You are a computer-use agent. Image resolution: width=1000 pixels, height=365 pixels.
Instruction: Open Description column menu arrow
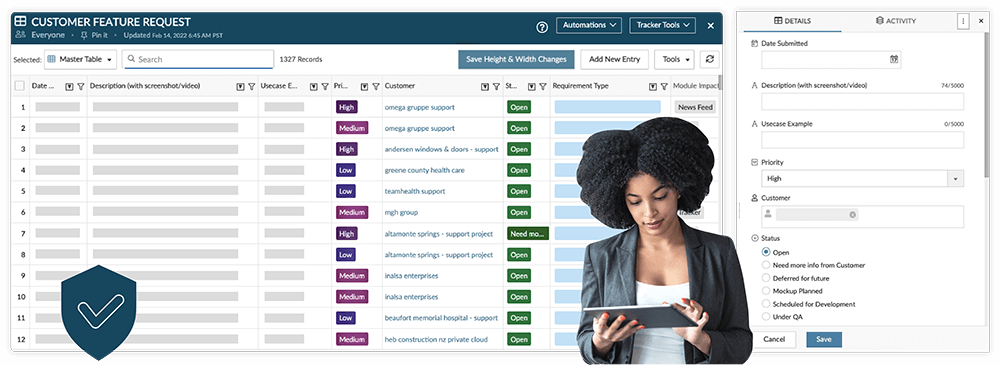coord(240,86)
